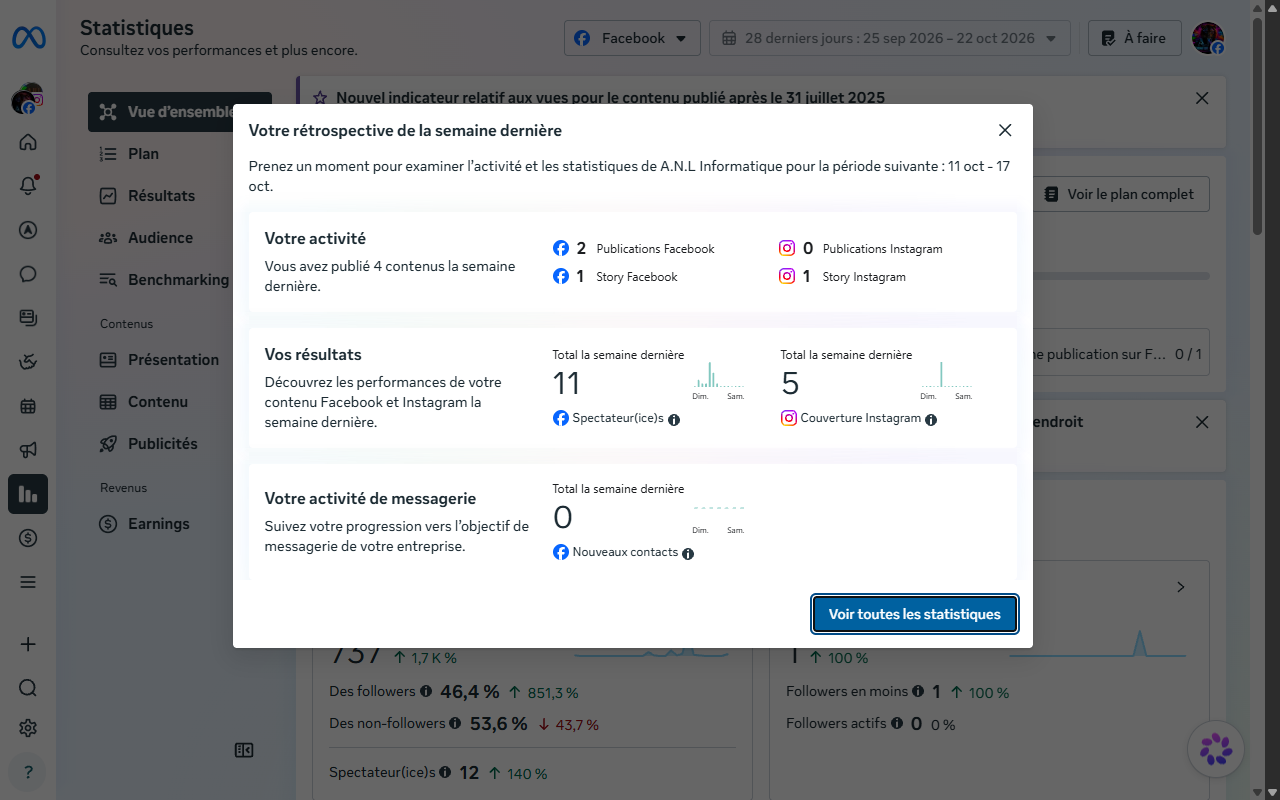Open the hamburger all-tools menu icon
This screenshot has width=1280, height=800.
coord(28,582)
